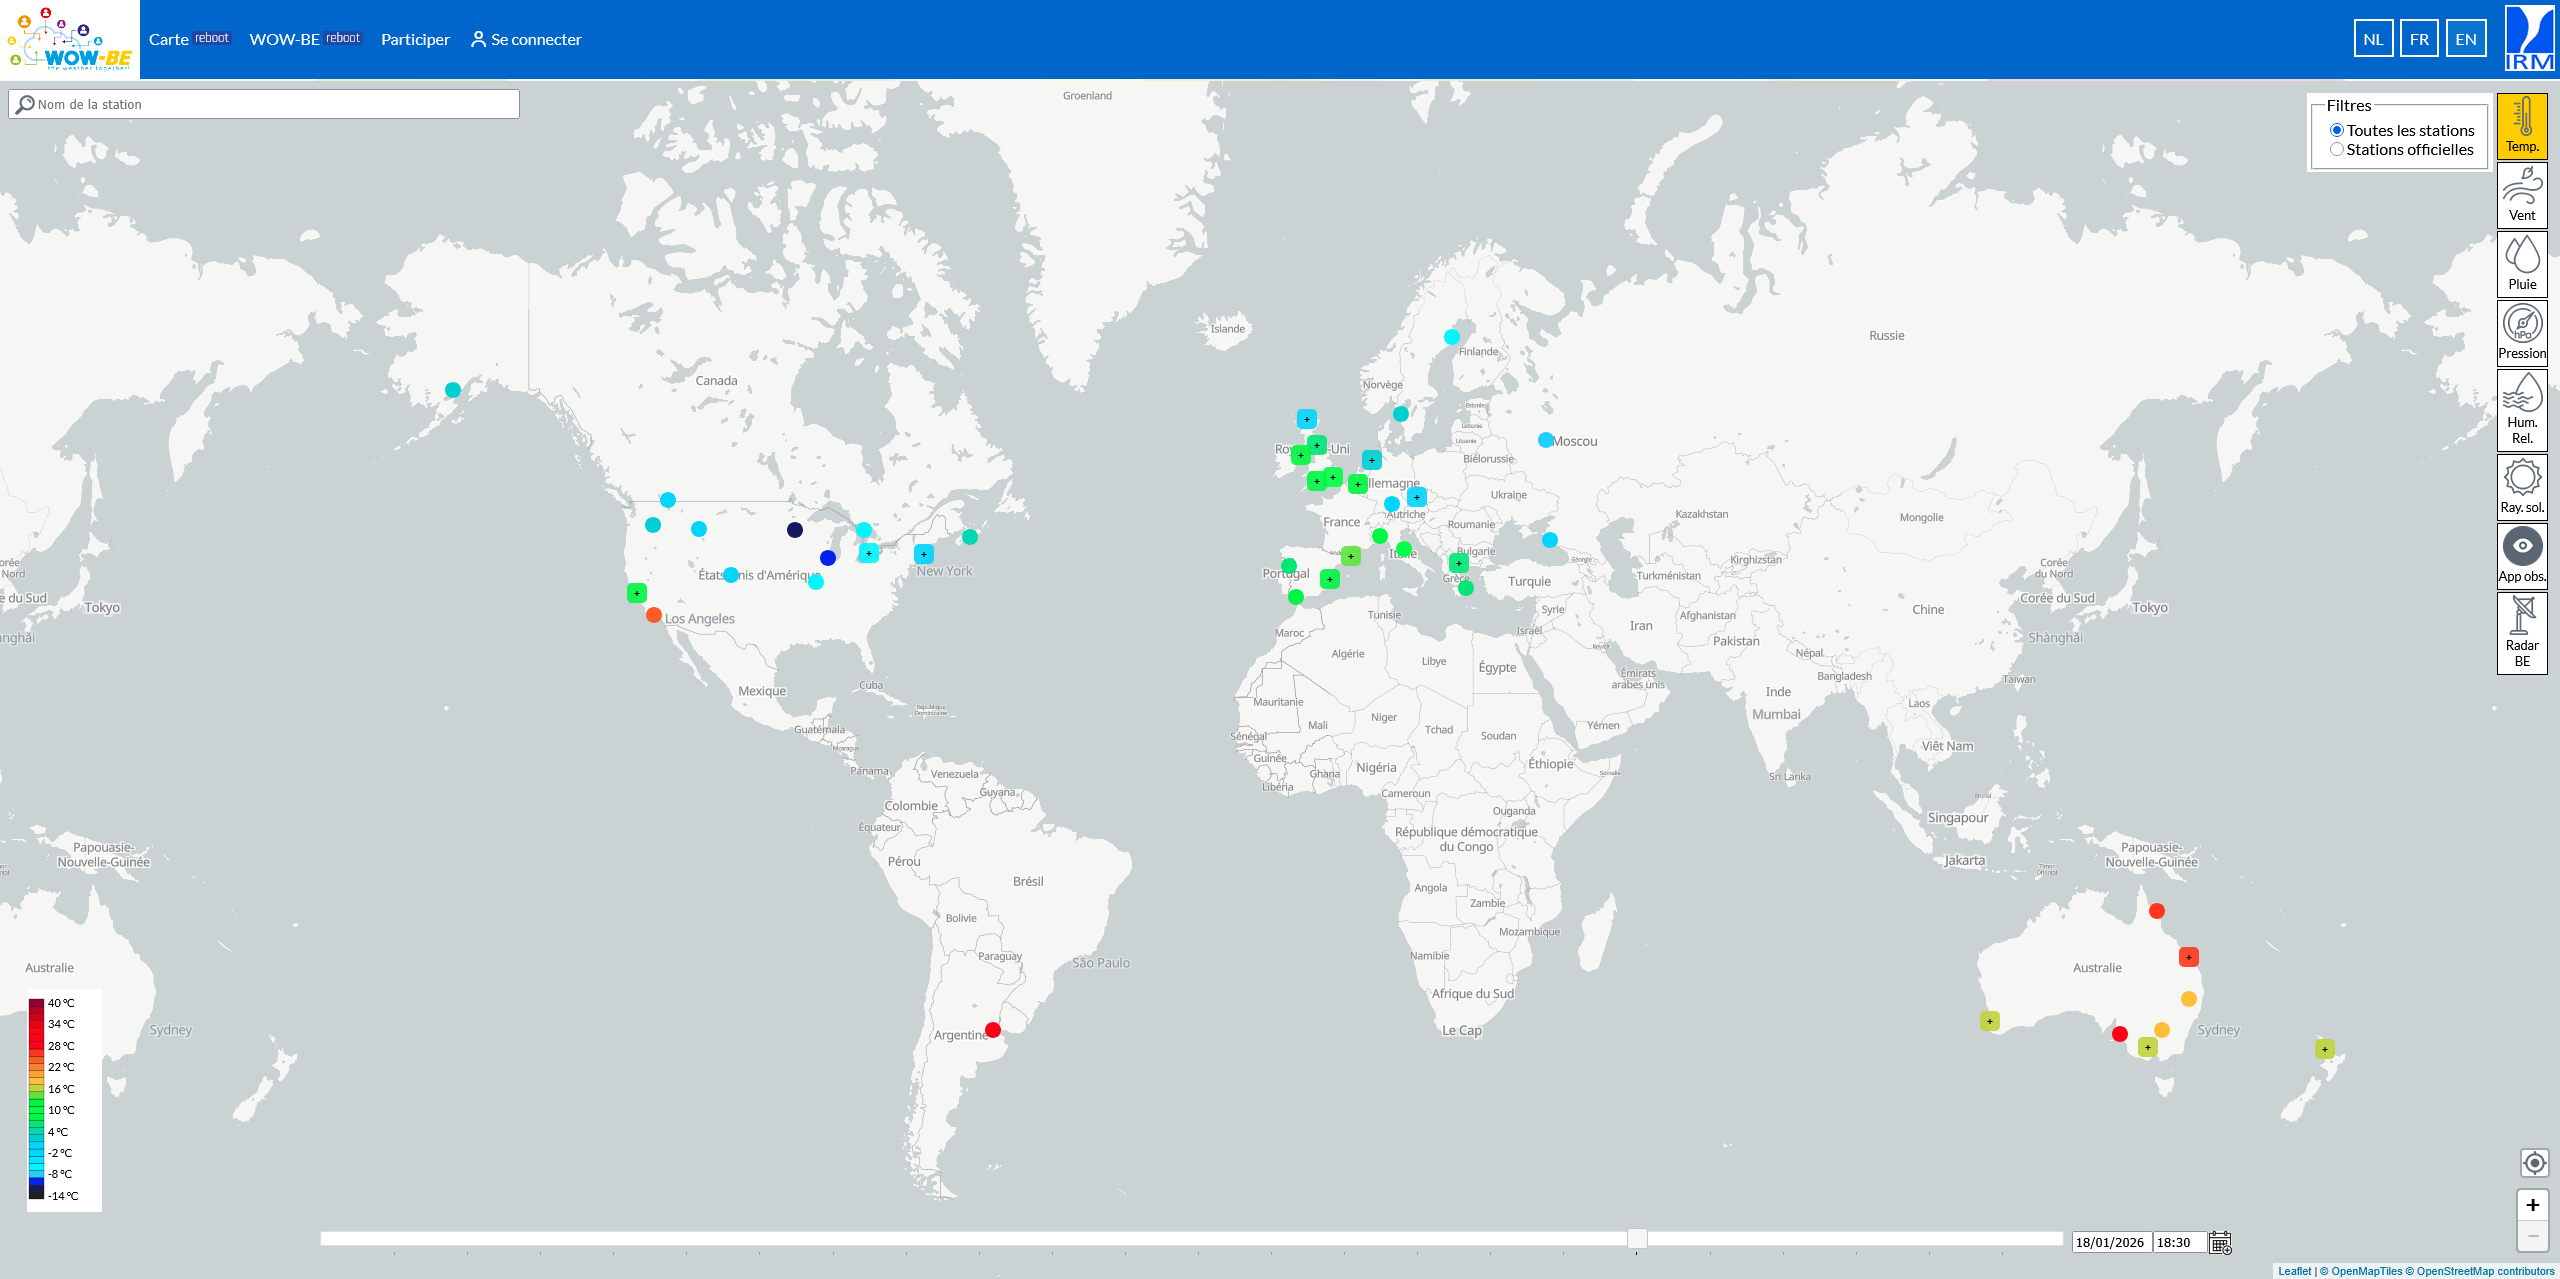Viewport: 2560px width, 1279px height.
Task: Display the Hum. Rel. humidity layer
Action: pyautogui.click(x=2521, y=410)
